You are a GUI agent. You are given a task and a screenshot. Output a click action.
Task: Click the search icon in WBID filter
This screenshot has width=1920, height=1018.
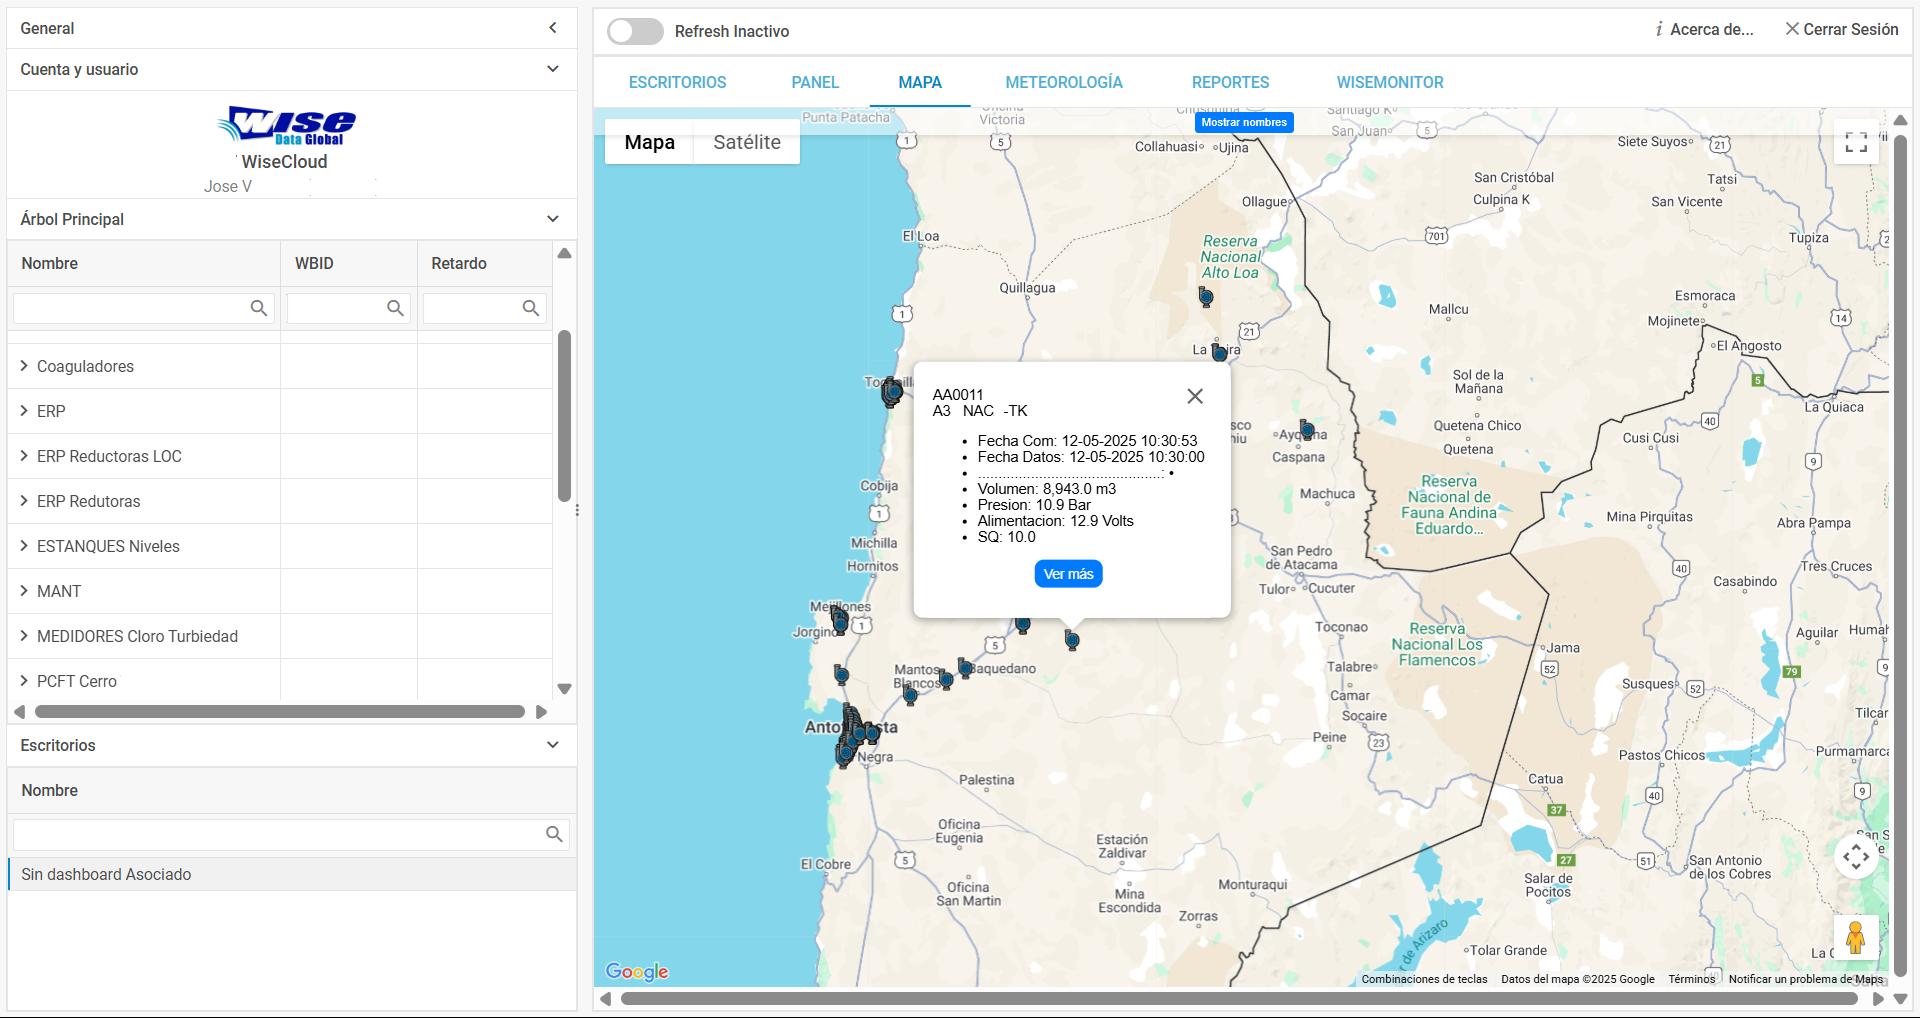pyautogui.click(x=396, y=308)
